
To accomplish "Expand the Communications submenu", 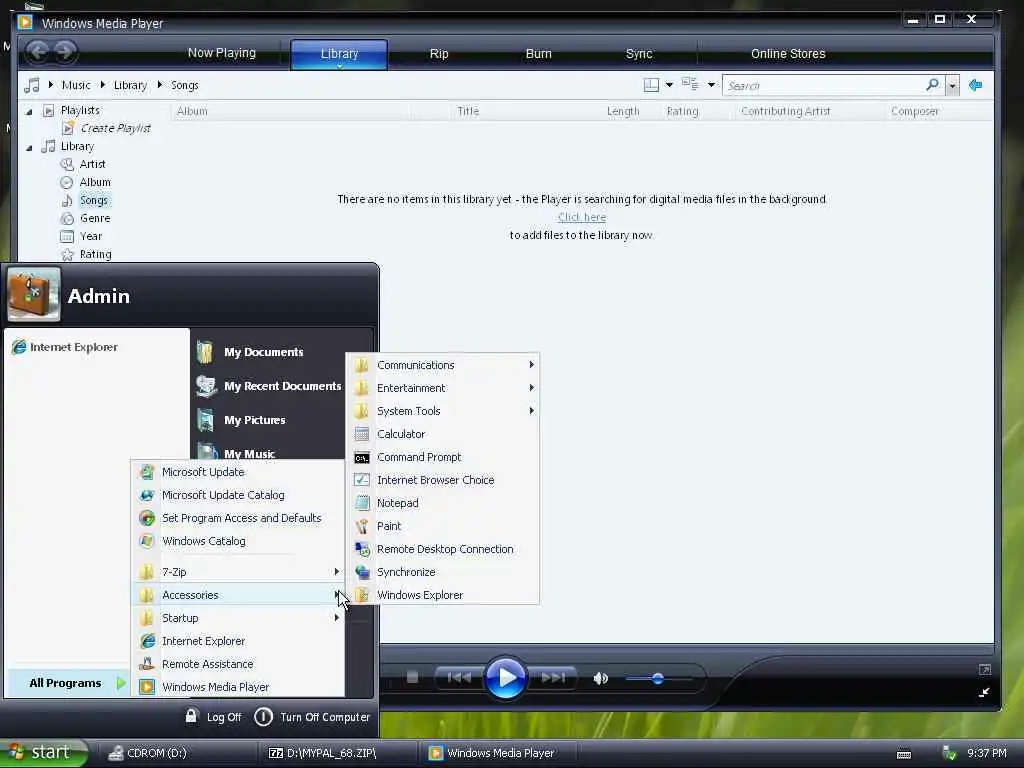I will click(x=443, y=364).
